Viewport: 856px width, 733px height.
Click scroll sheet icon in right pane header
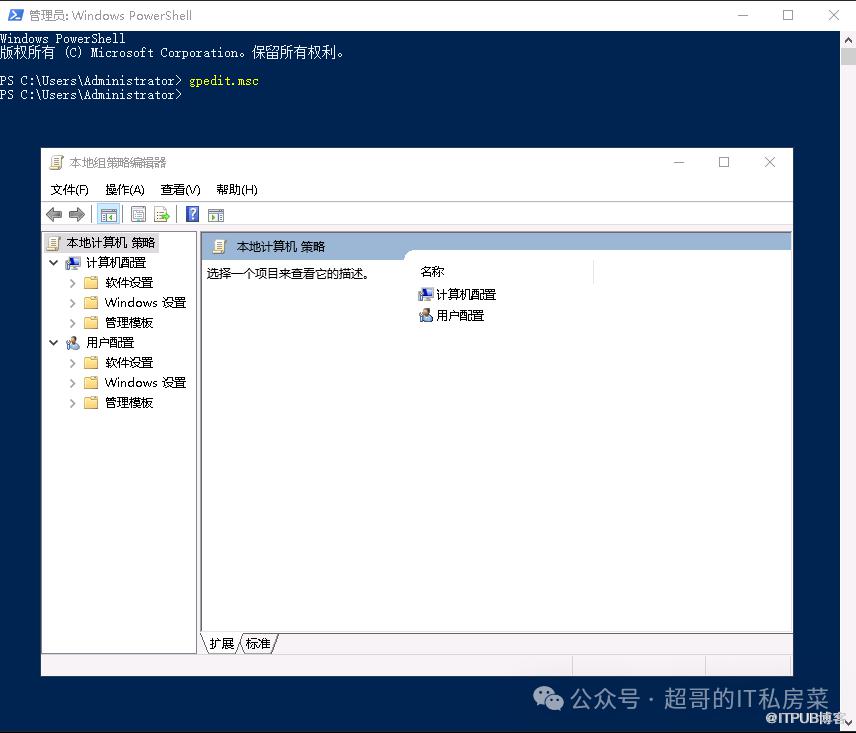point(219,247)
